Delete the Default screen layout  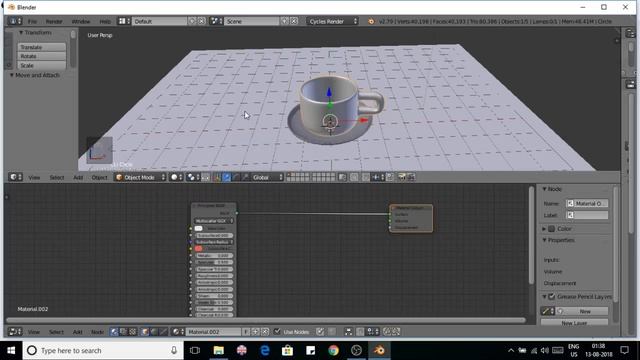tap(201, 21)
